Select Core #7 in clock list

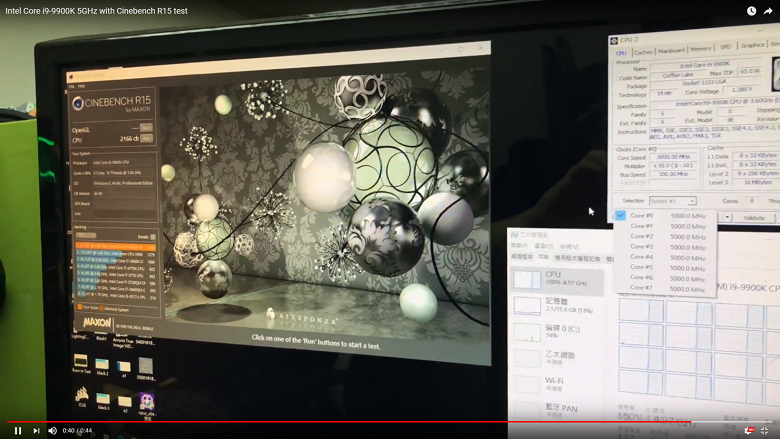[665, 288]
